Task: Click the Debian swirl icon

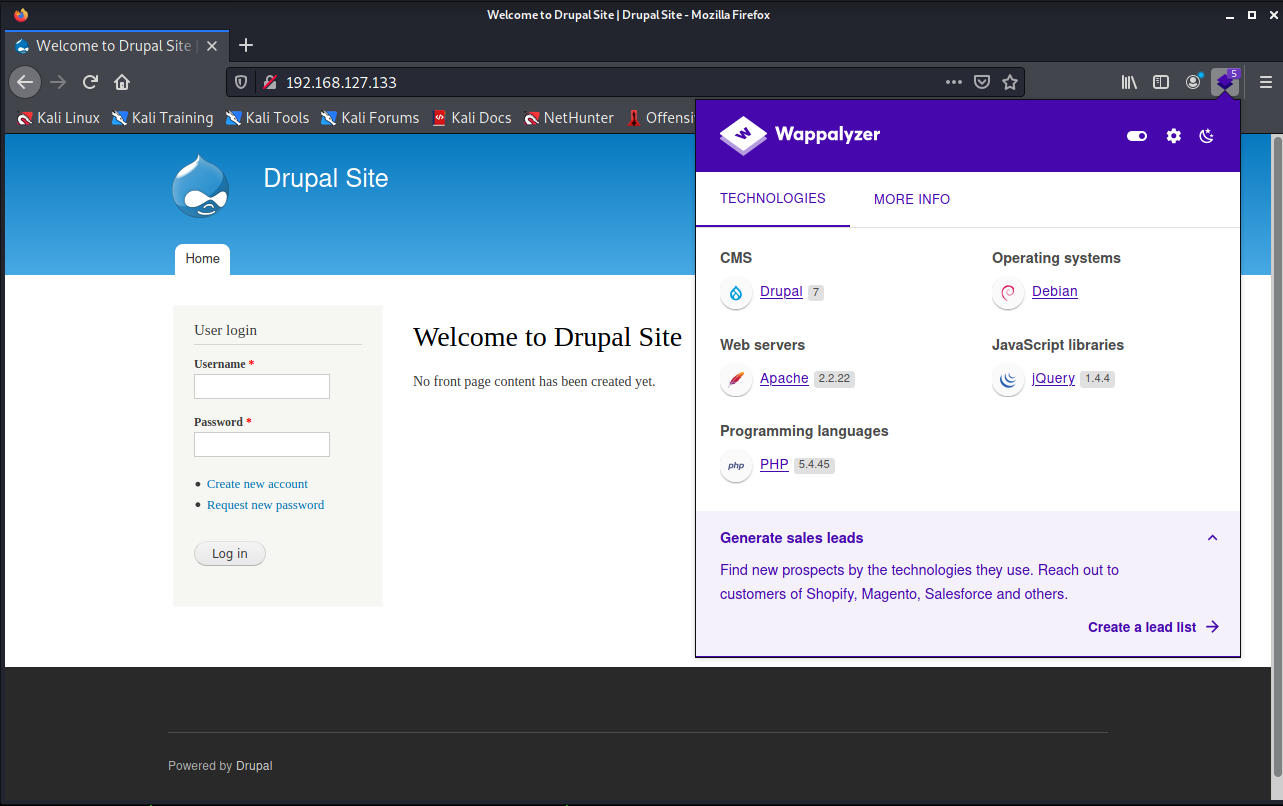Action: click(x=1008, y=292)
